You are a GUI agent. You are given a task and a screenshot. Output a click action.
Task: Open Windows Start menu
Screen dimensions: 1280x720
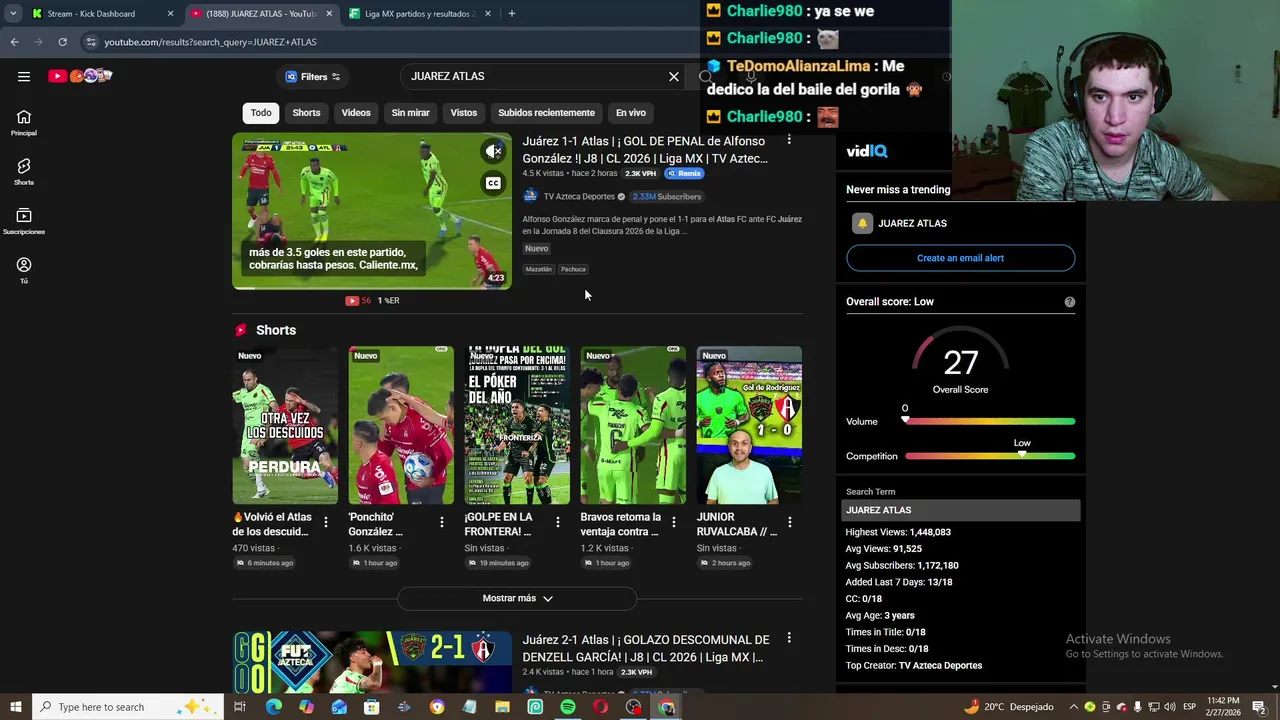coord(15,707)
